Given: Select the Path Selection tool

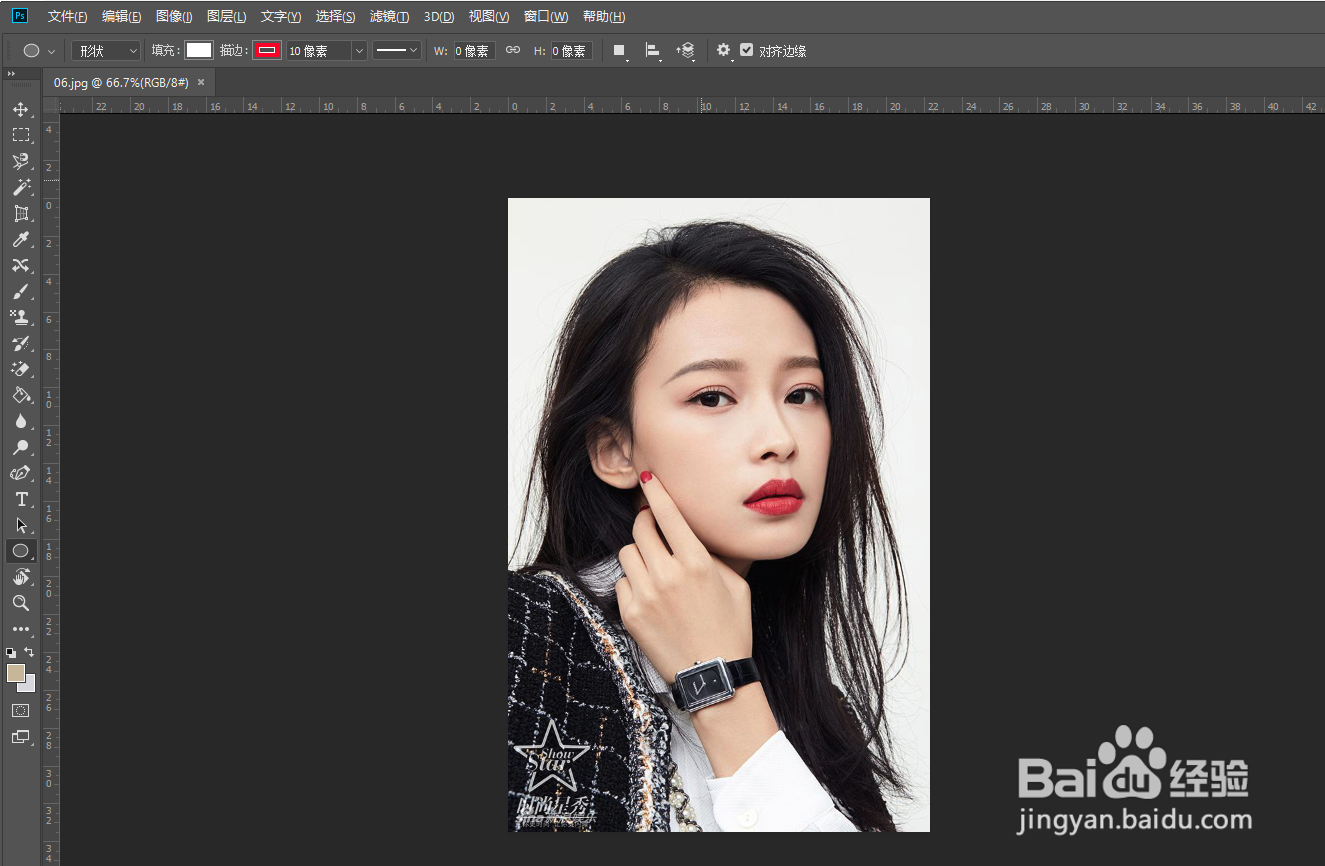Looking at the screenshot, I should click(20, 525).
